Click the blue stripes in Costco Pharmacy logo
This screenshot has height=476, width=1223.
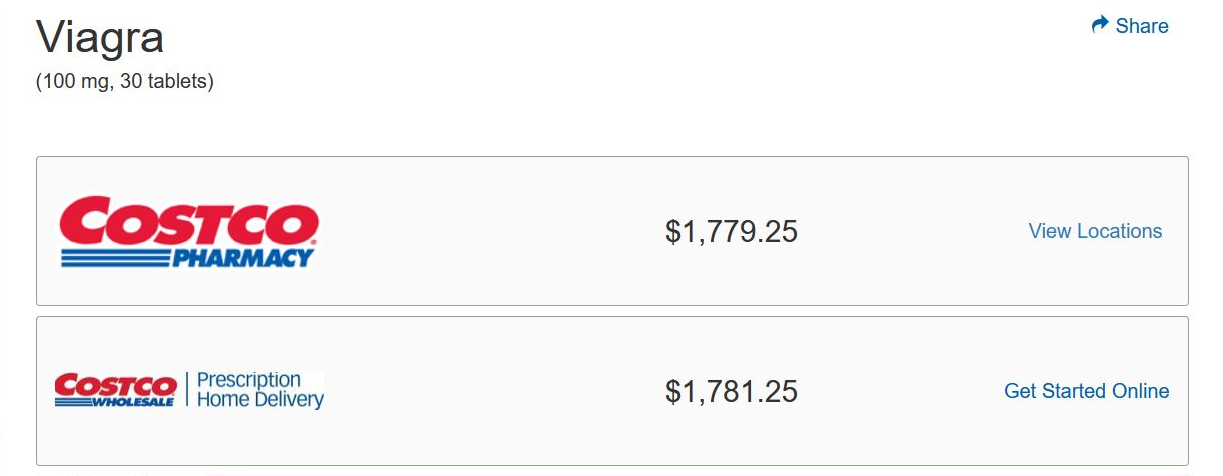coord(115,259)
